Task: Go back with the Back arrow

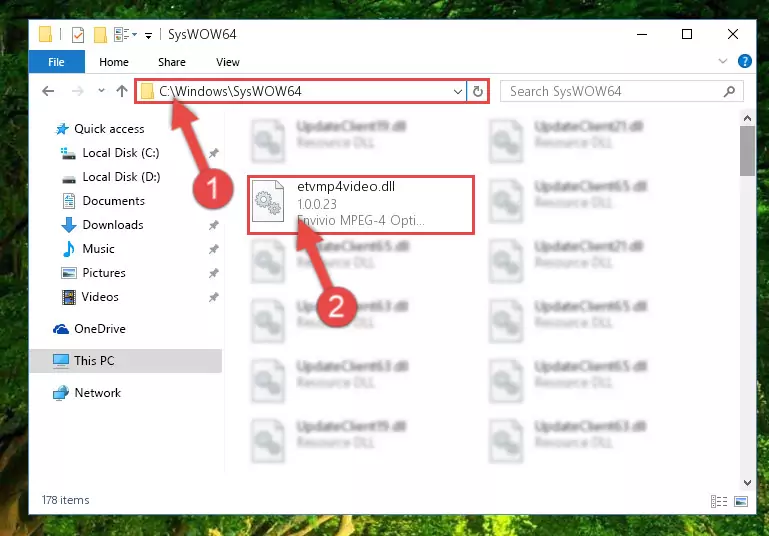Action: tap(48, 91)
